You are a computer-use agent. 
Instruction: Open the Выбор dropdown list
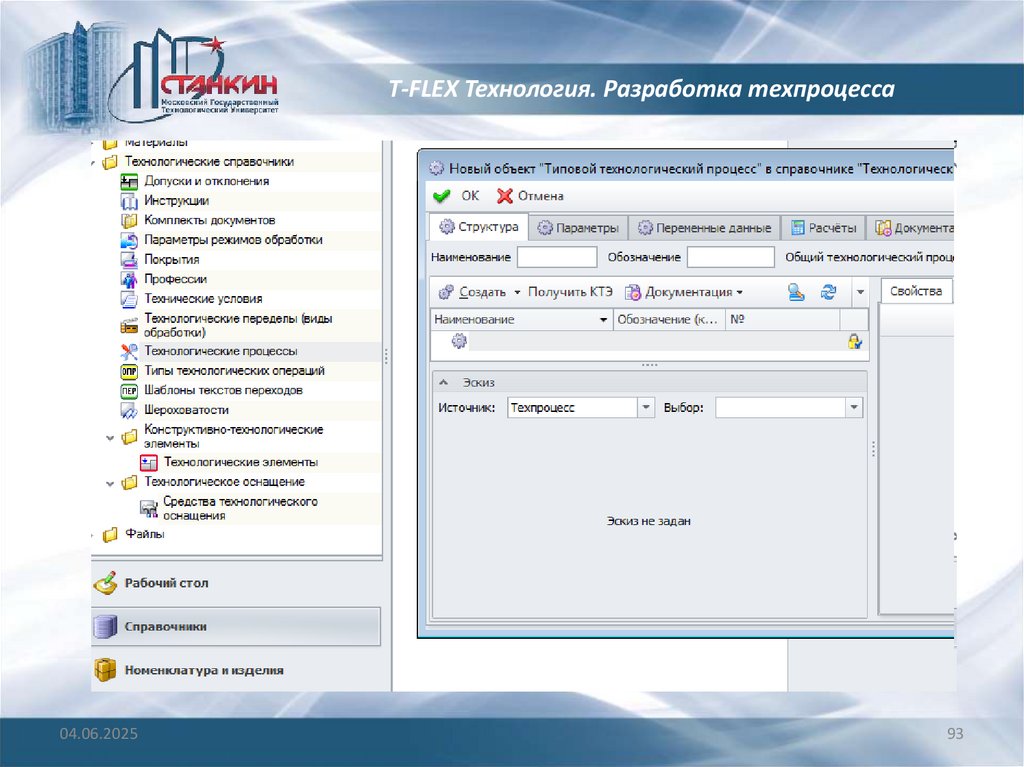point(854,408)
